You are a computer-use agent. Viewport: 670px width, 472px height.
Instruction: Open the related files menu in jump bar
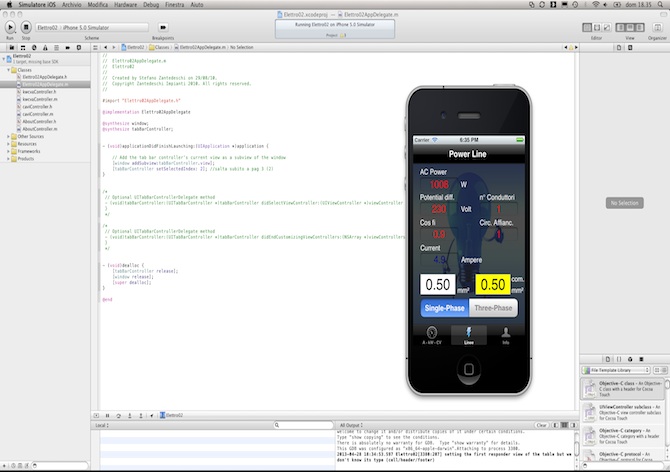[x=96, y=47]
